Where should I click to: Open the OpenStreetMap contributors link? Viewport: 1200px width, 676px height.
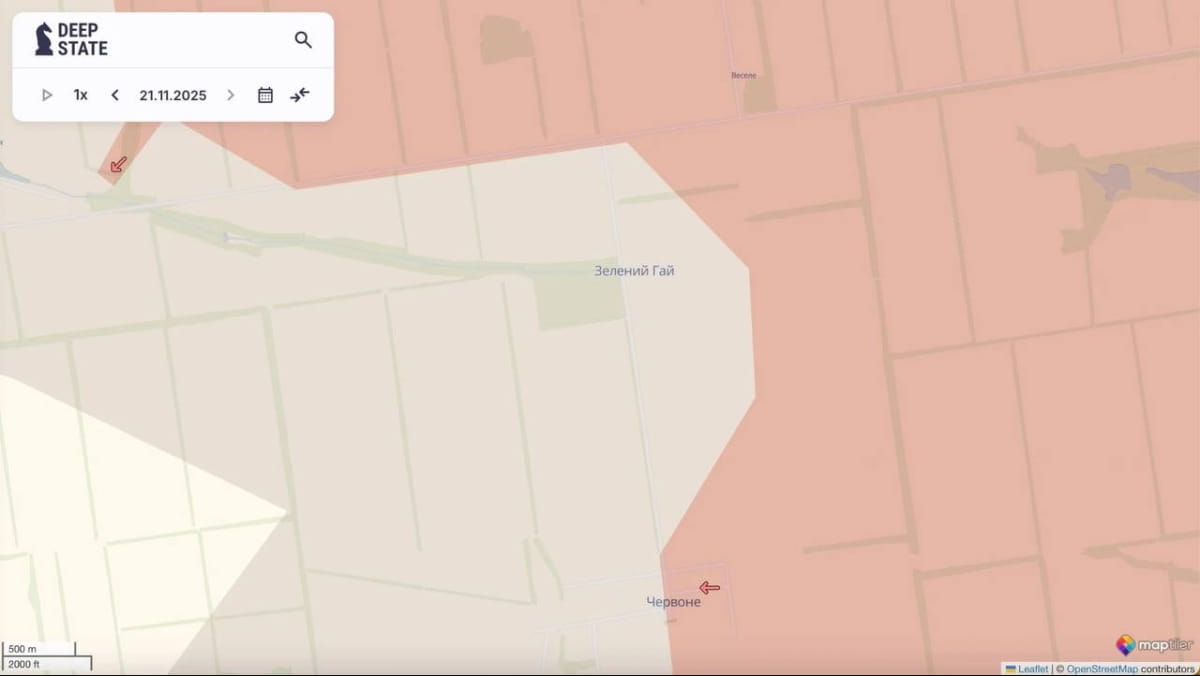point(1103,669)
